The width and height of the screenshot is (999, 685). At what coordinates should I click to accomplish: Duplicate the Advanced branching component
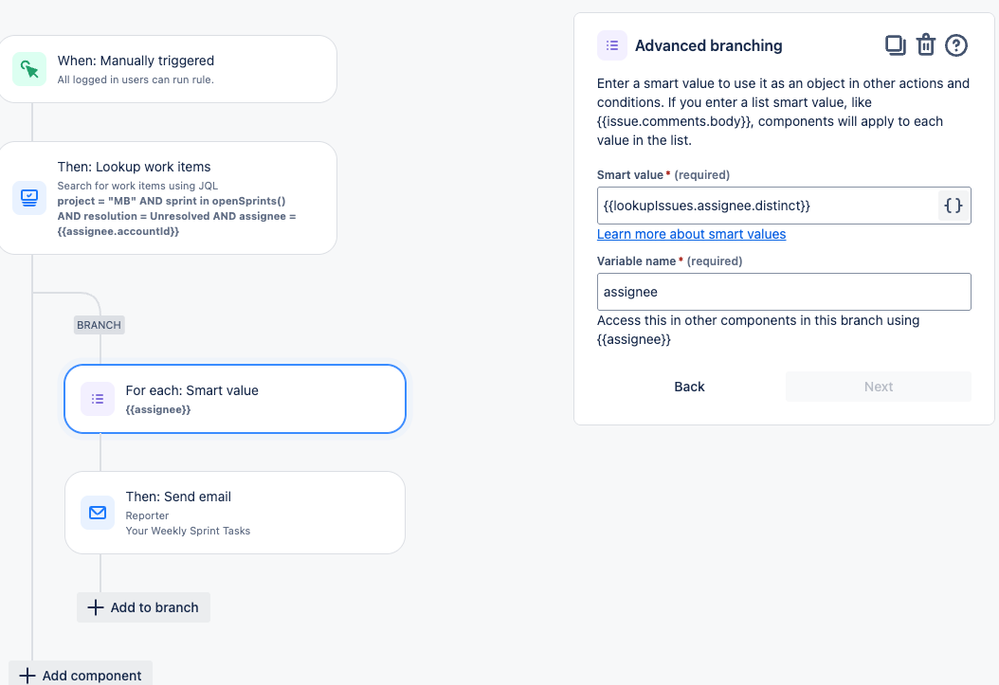895,45
